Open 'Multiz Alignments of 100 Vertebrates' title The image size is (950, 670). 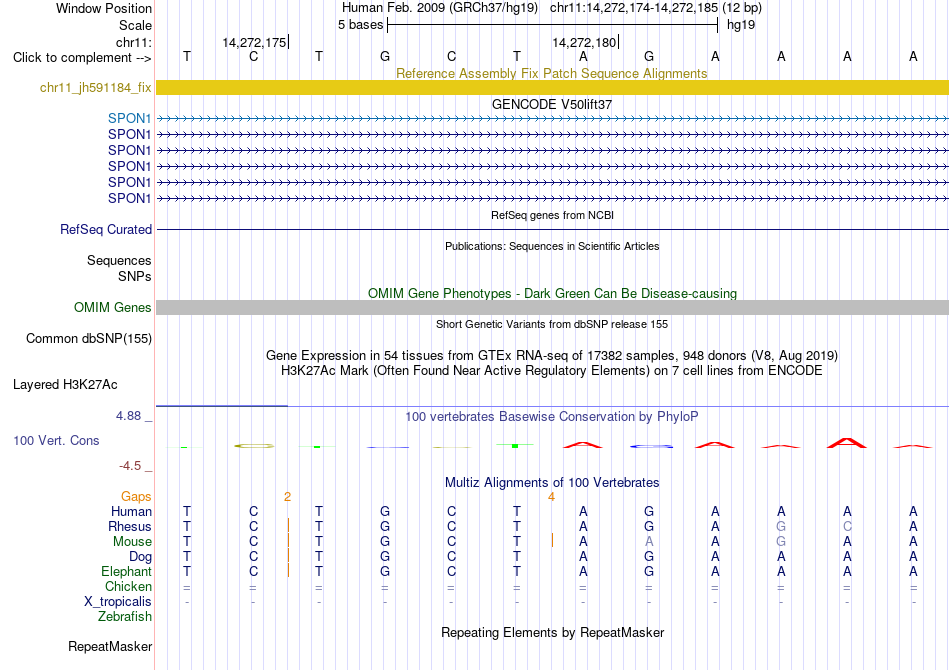point(552,483)
